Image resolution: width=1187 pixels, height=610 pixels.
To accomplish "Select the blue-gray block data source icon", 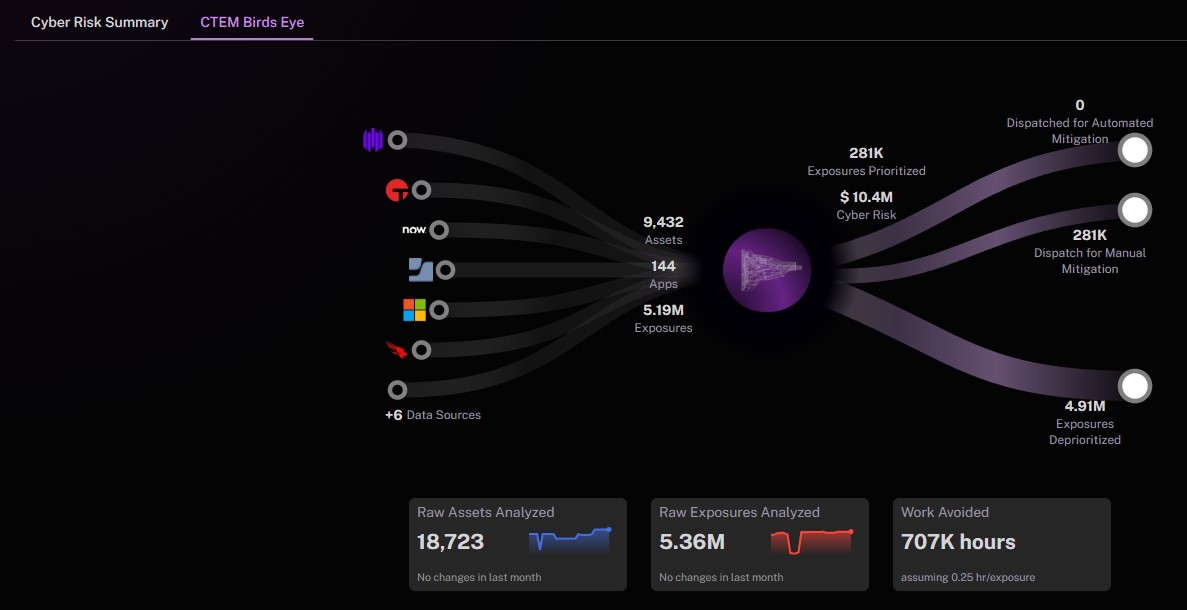I will [x=421, y=269].
